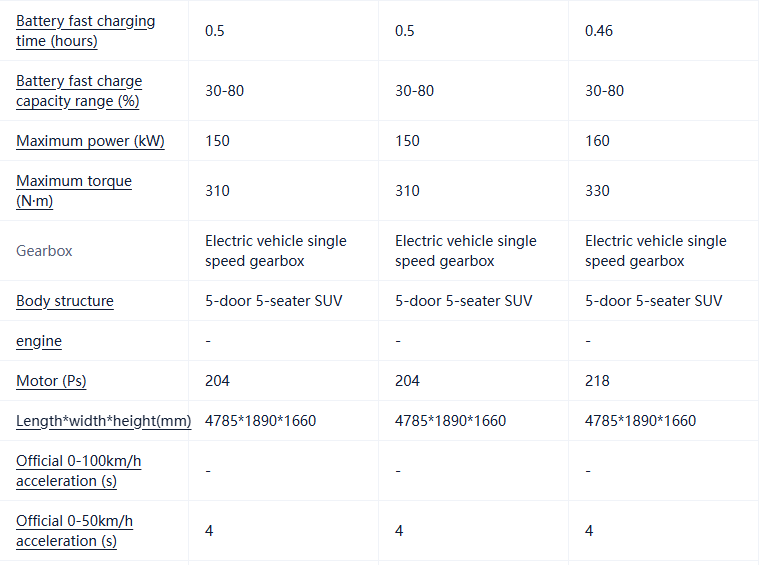Select the 0.46 fast charging time value
The height and width of the screenshot is (565, 759).
click(x=599, y=31)
